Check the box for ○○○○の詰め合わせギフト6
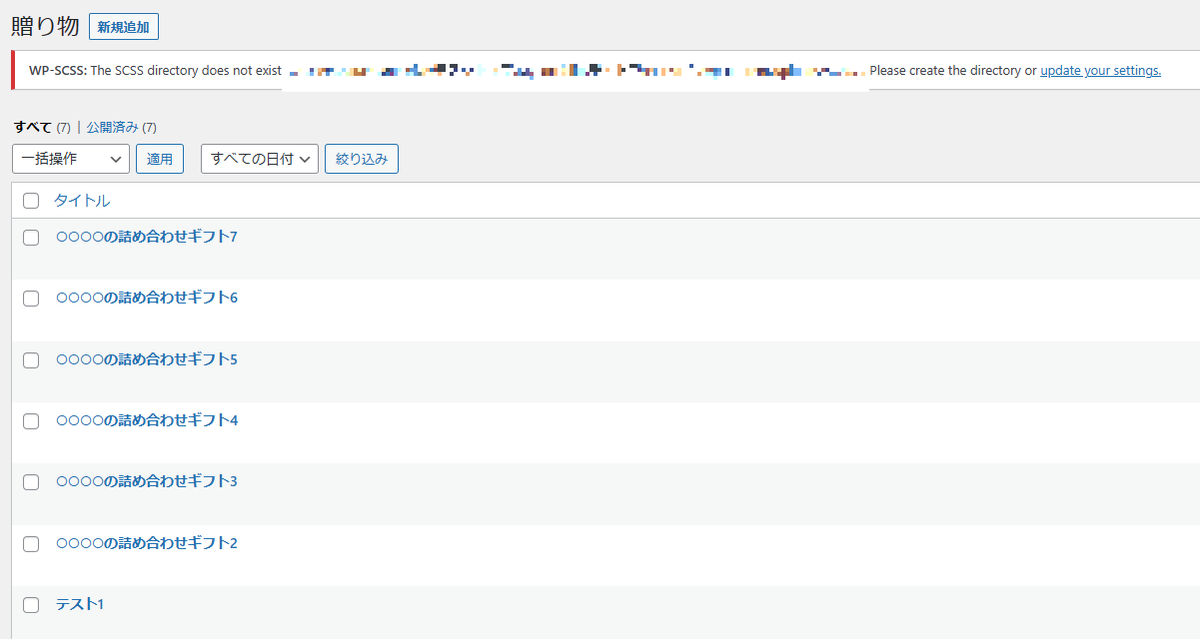This screenshot has width=1200, height=639. click(31, 299)
